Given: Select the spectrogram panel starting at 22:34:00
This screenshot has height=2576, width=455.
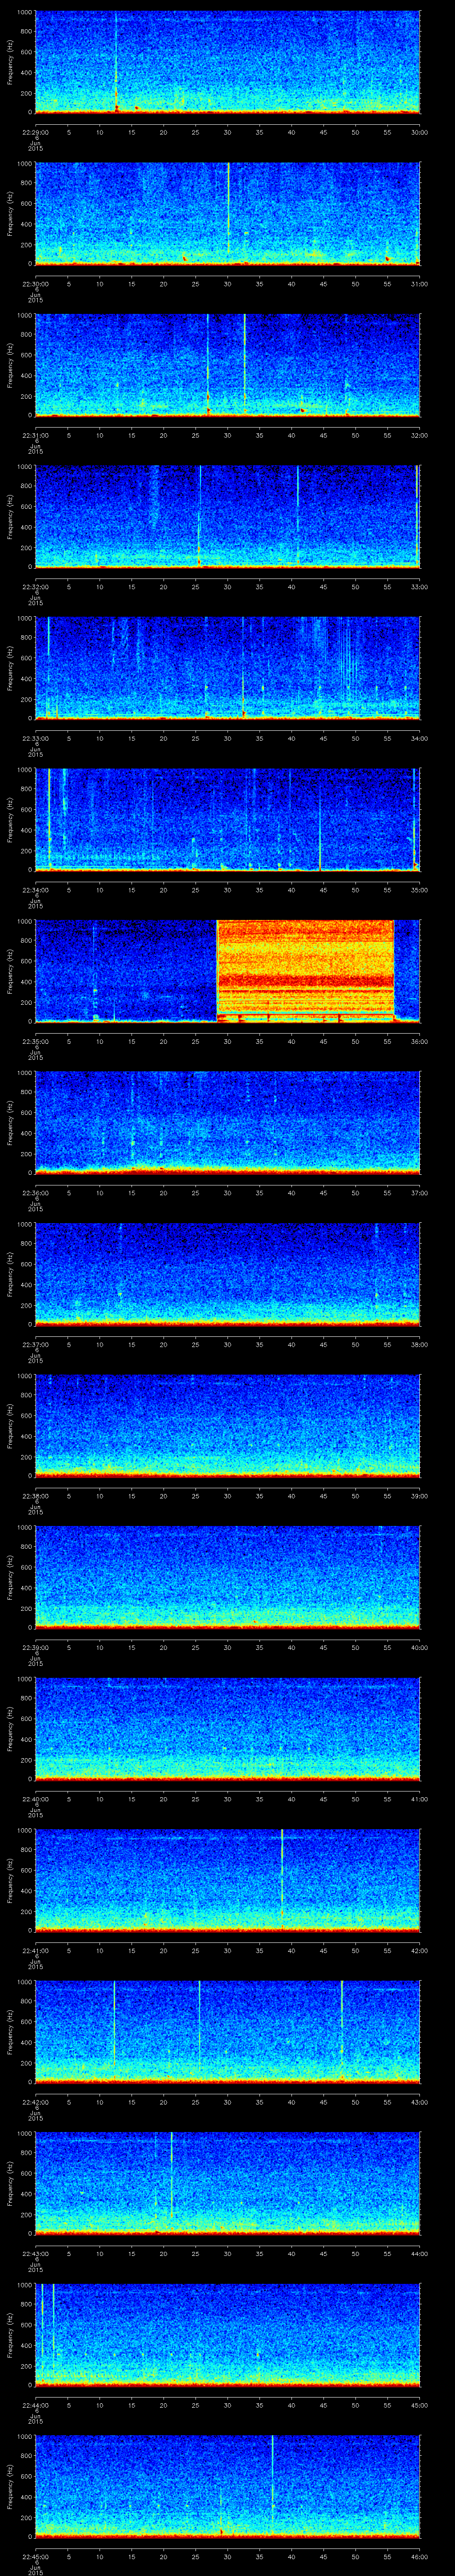Looking at the screenshot, I should 227,820.
